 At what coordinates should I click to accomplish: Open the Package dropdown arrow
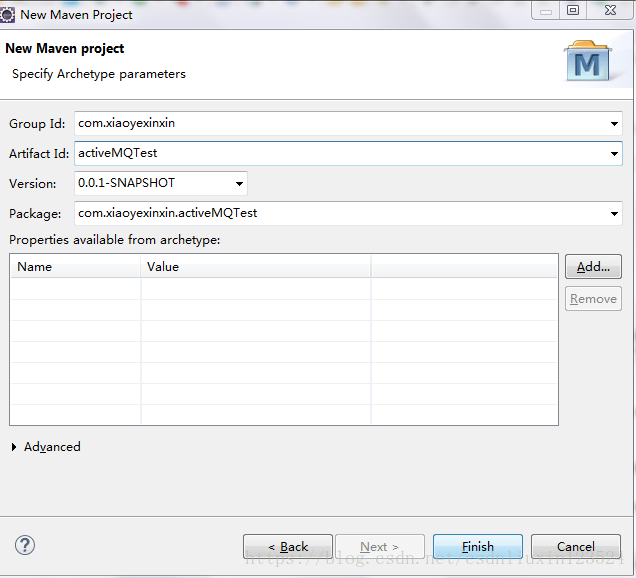pyautogui.click(x=614, y=213)
